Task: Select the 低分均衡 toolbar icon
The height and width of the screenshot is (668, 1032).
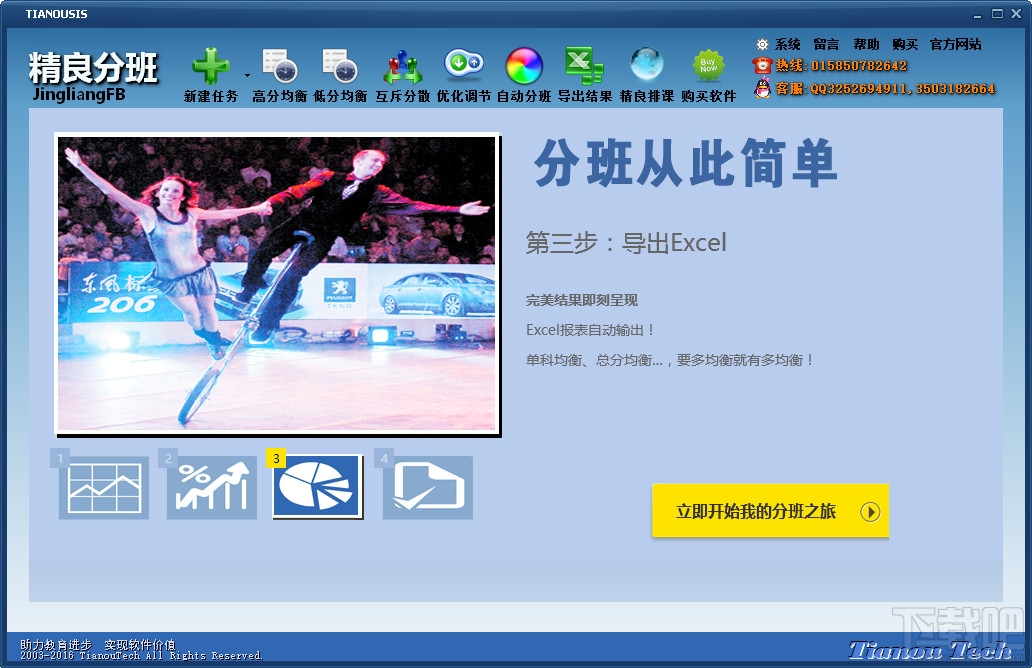Action: pyautogui.click(x=340, y=66)
